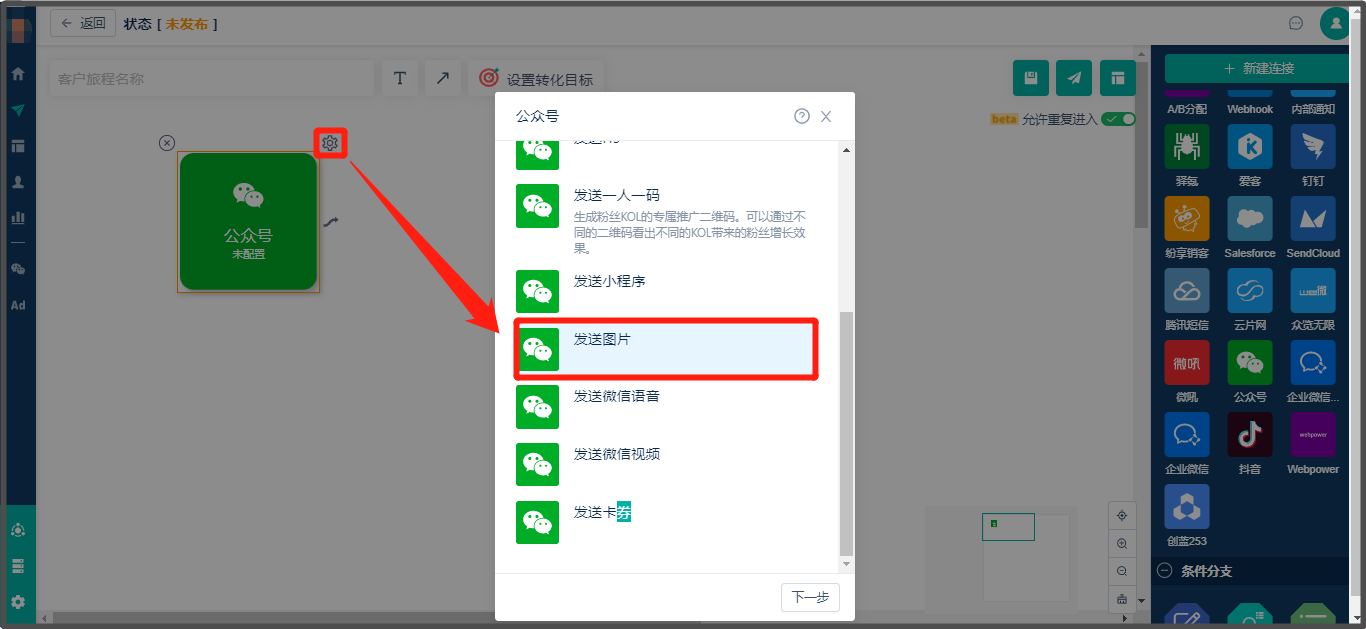Open the server stack icon at sidebar bottom
Image resolution: width=1366 pixels, height=629 pixels.
pos(18,566)
